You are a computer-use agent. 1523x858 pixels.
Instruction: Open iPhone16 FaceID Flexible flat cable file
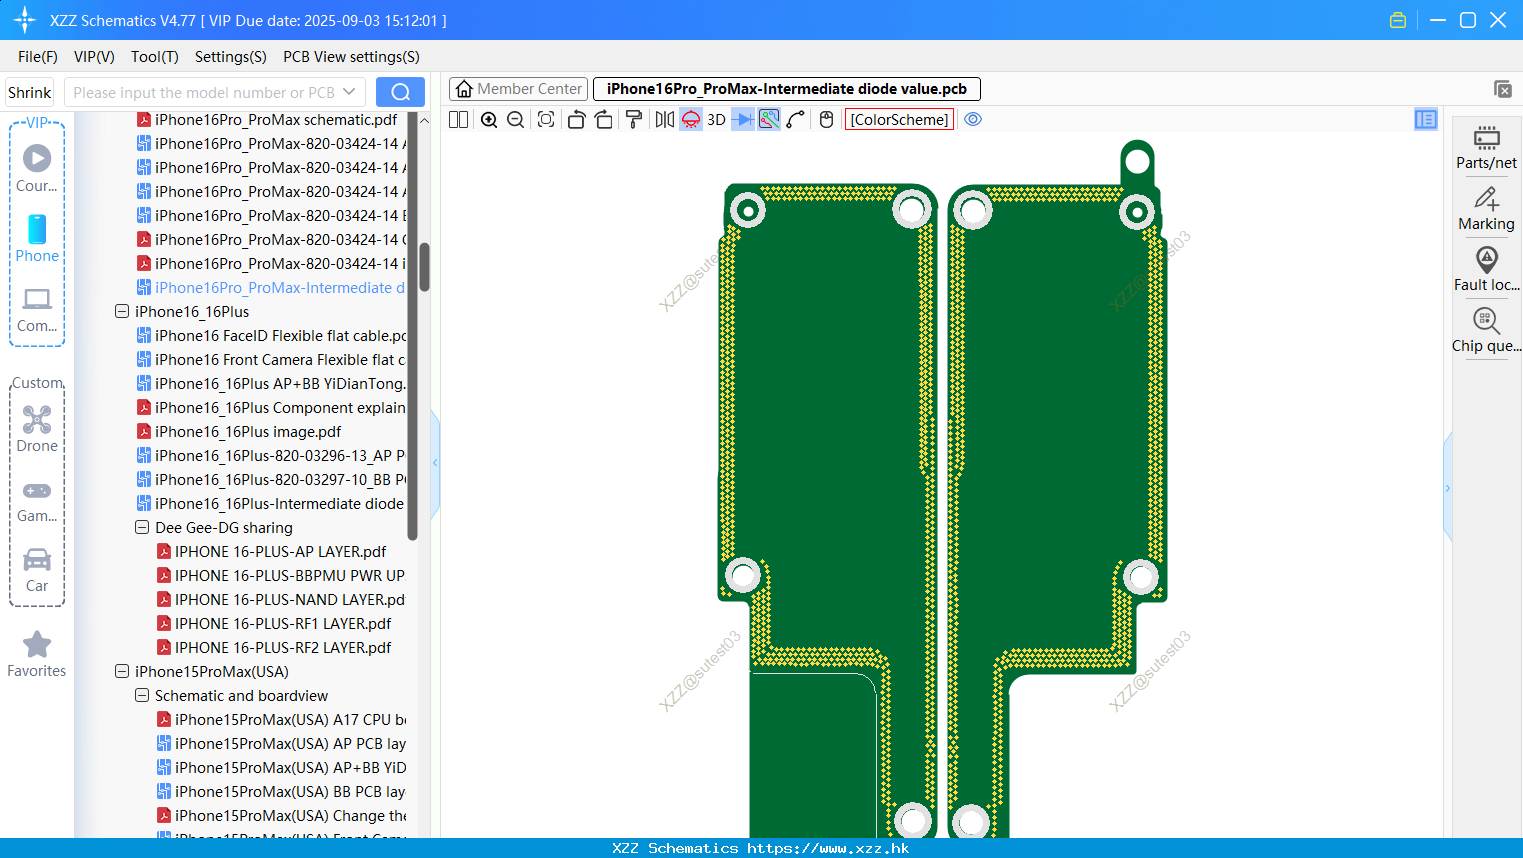click(271, 336)
